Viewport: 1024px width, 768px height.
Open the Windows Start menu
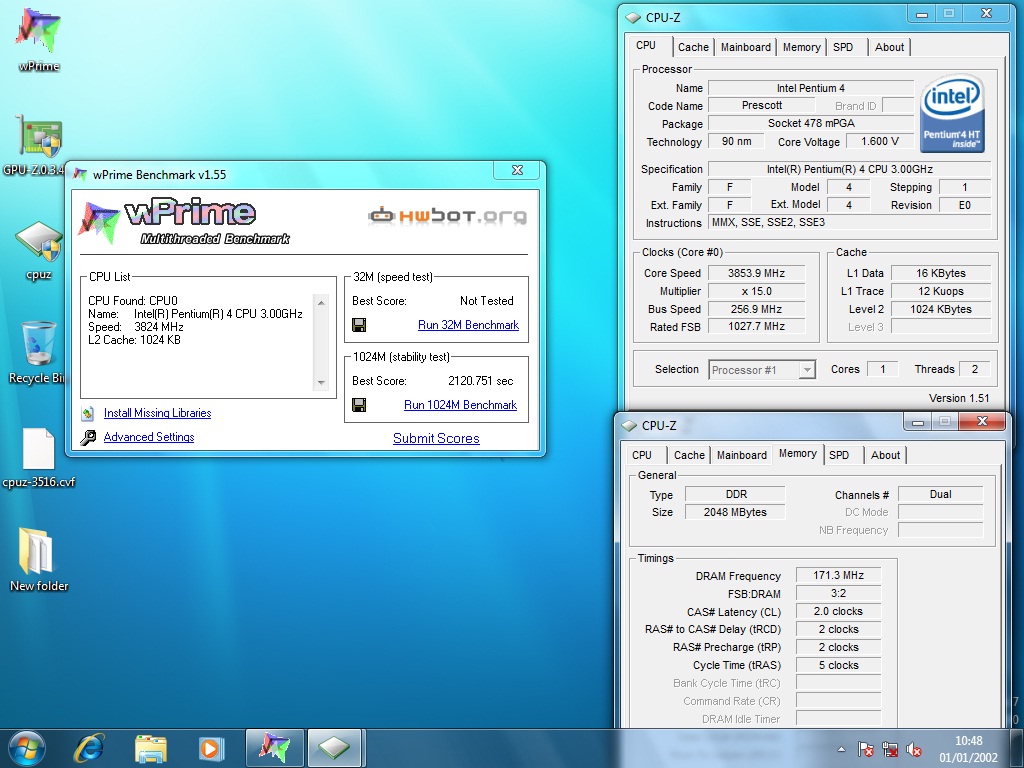pyautogui.click(x=27, y=748)
